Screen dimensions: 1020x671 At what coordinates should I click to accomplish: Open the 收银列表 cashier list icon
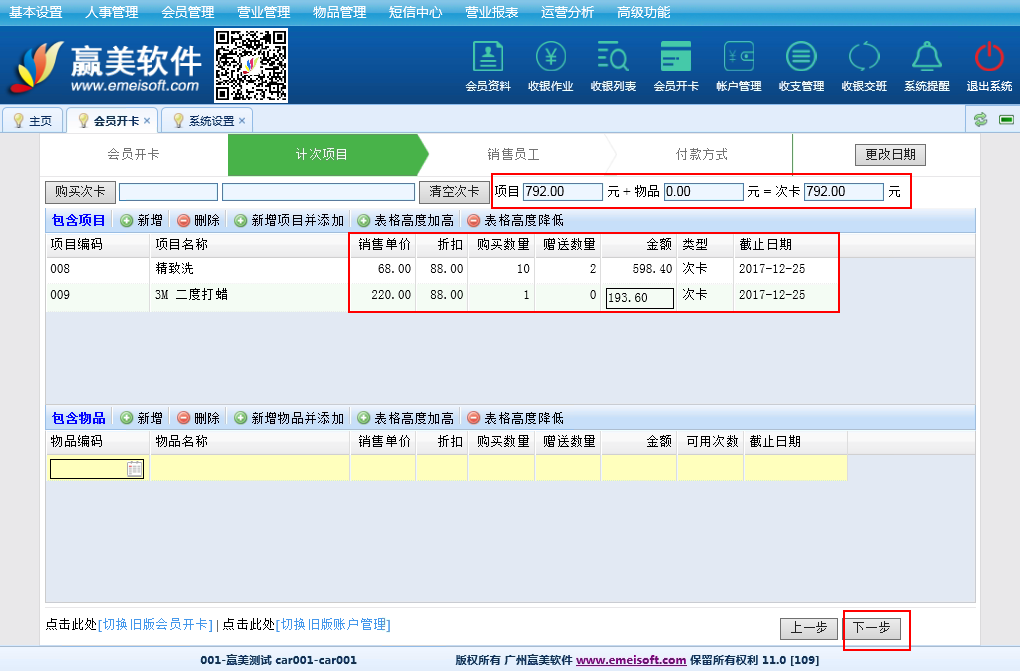click(613, 66)
